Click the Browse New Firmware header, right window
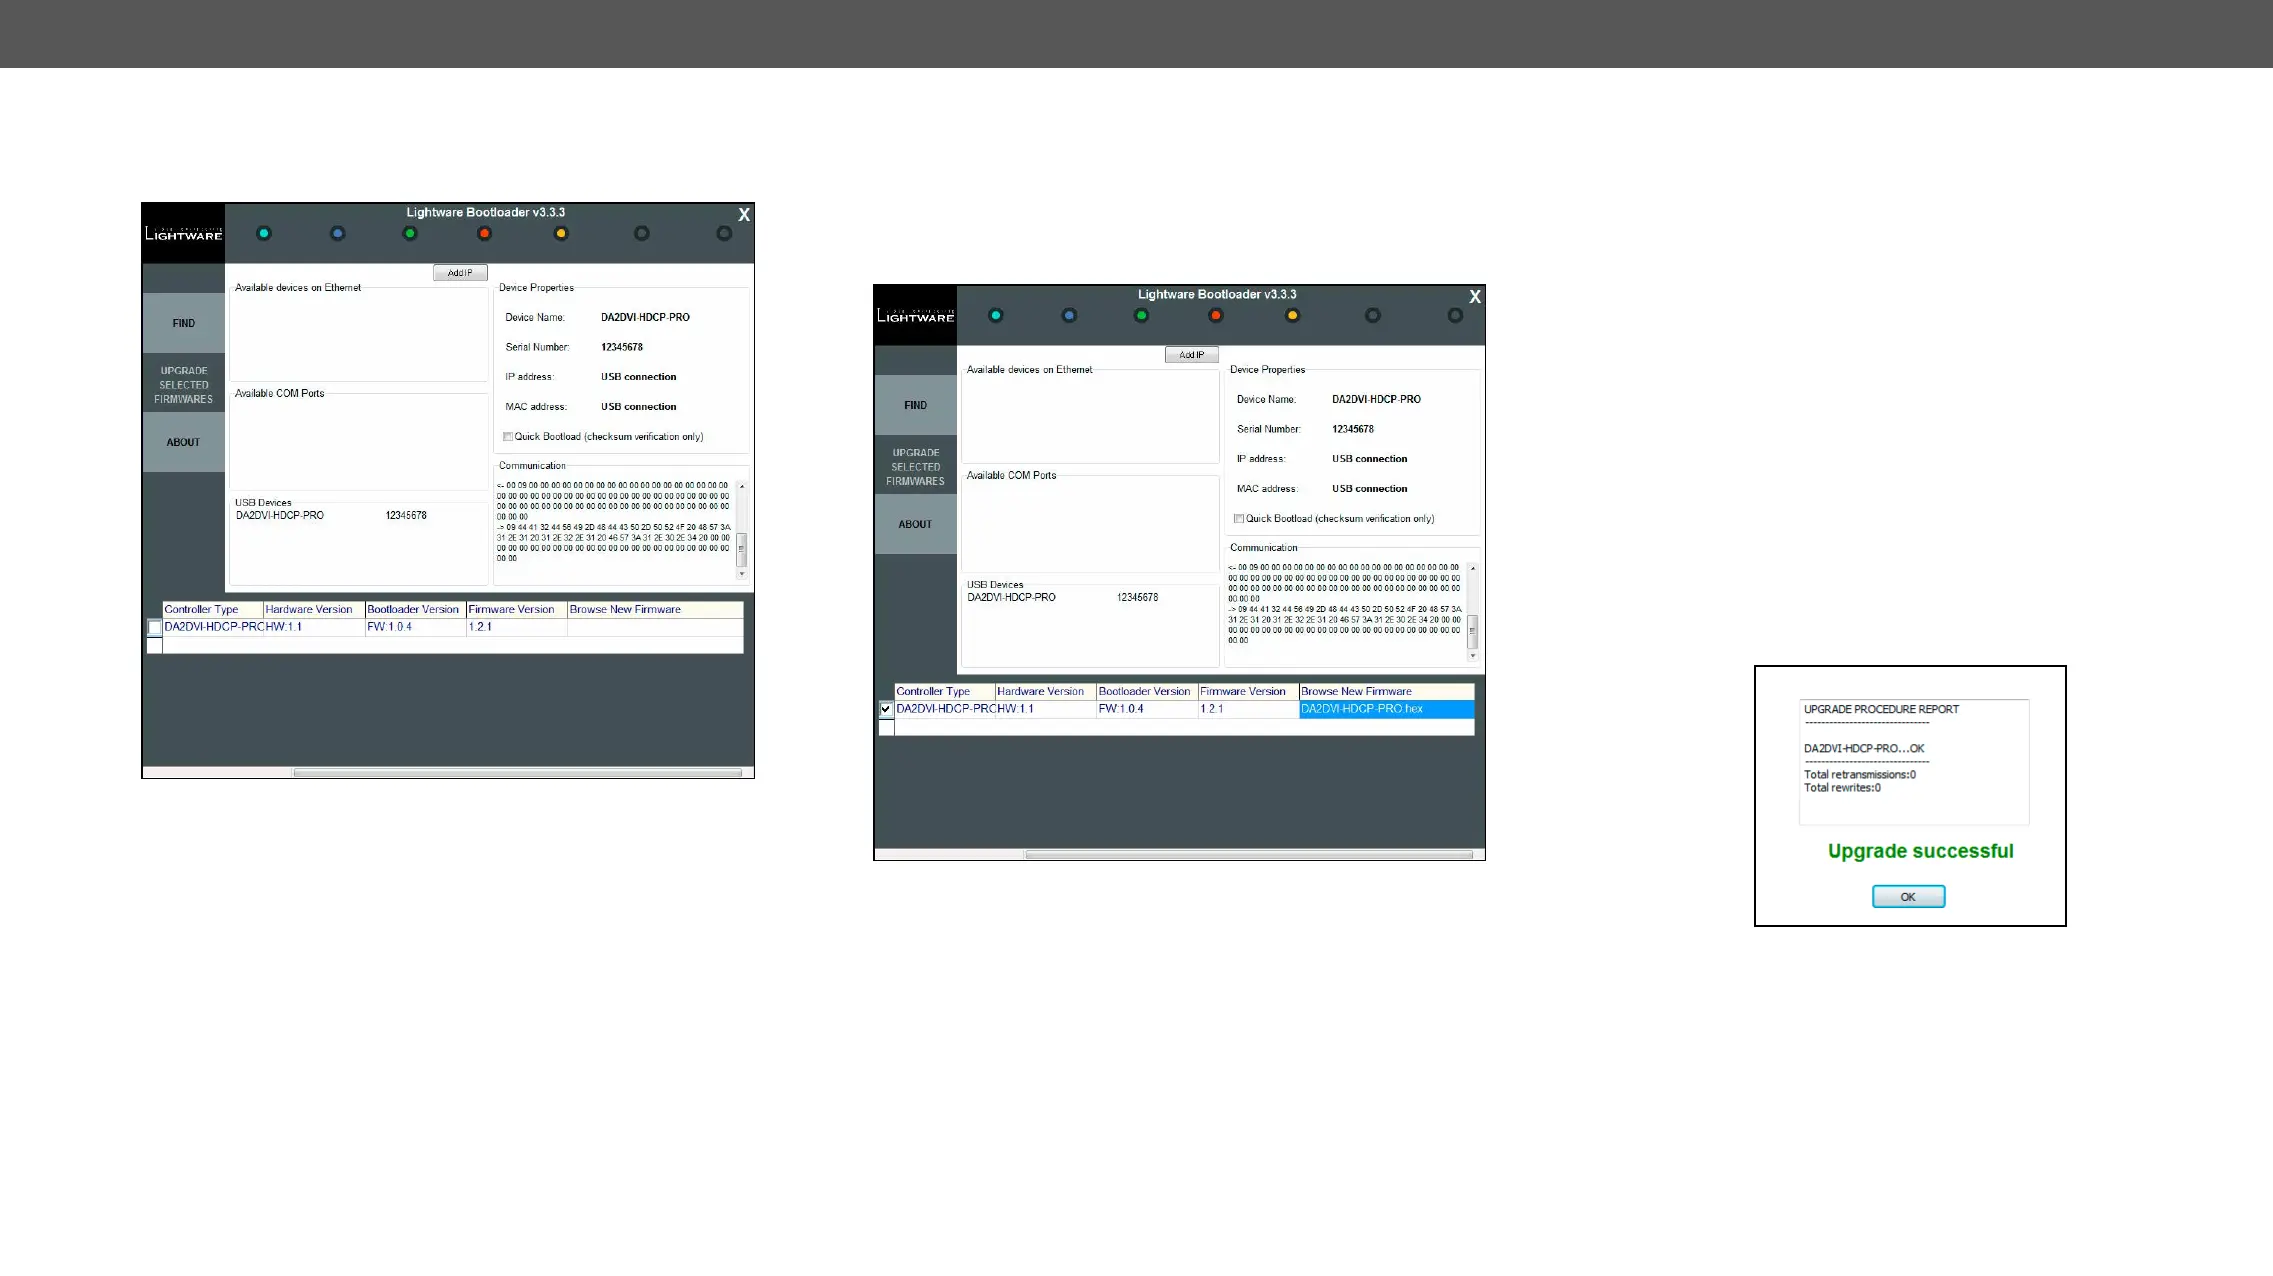Image resolution: width=2273 pixels, height=1276 pixels. pyautogui.click(x=1387, y=692)
